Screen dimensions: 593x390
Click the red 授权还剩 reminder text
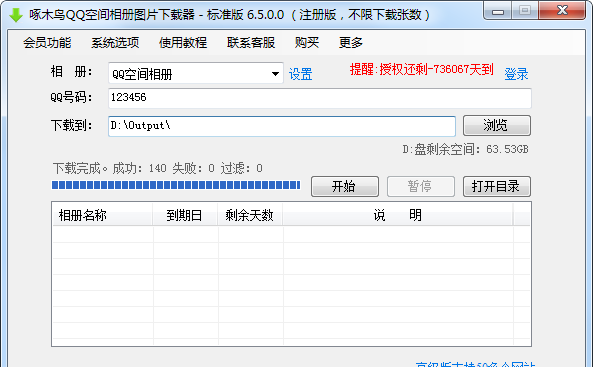point(422,69)
